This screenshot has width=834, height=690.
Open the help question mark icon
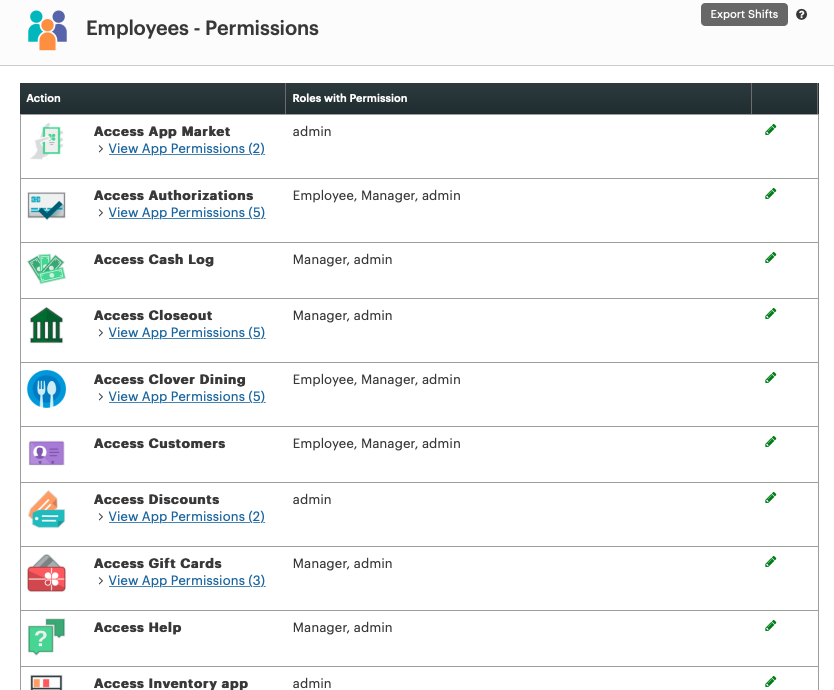[801, 14]
